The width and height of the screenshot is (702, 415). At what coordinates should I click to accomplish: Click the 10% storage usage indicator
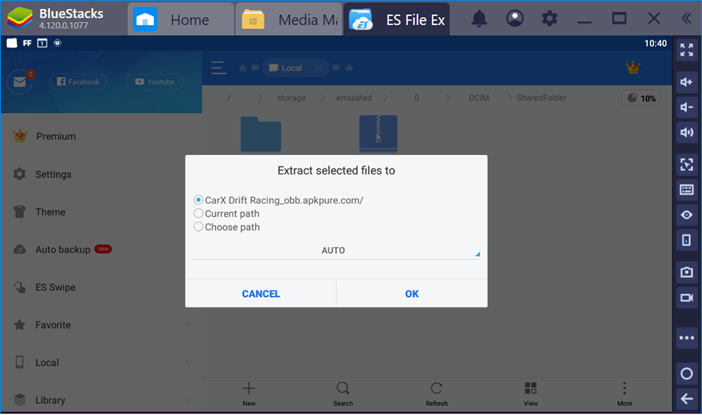(642, 98)
